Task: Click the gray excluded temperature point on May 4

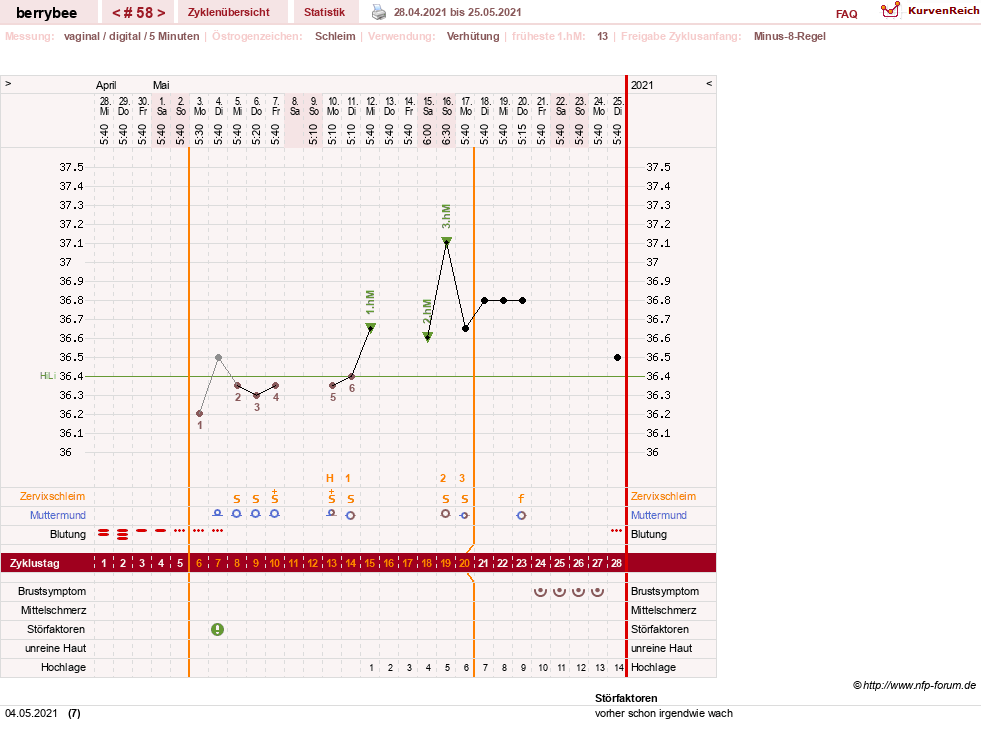Action: click(218, 357)
